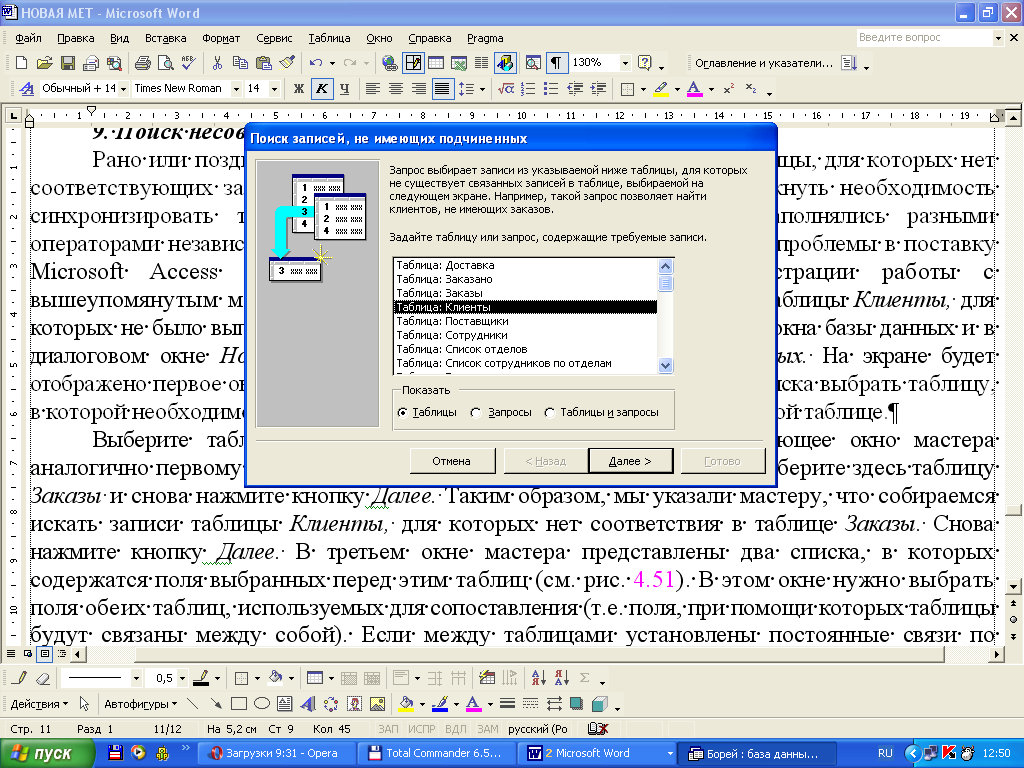This screenshot has height=768, width=1024.
Task: Paste from clipboard icon
Action: [x=263, y=63]
